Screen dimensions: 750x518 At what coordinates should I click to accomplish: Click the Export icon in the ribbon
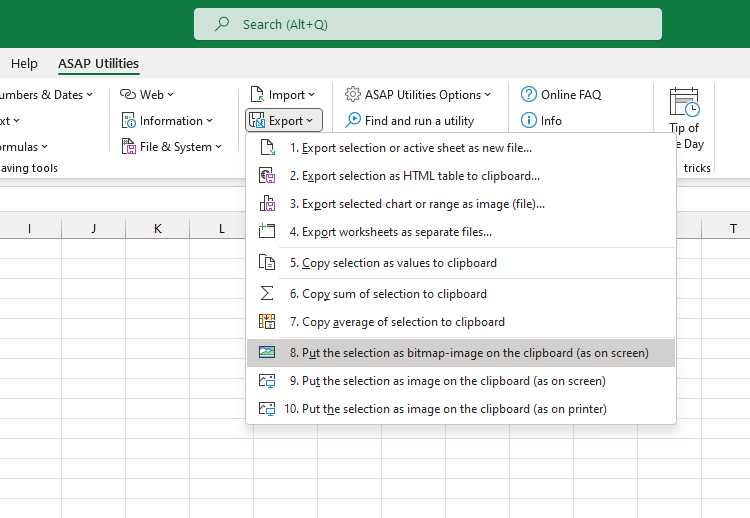click(257, 120)
